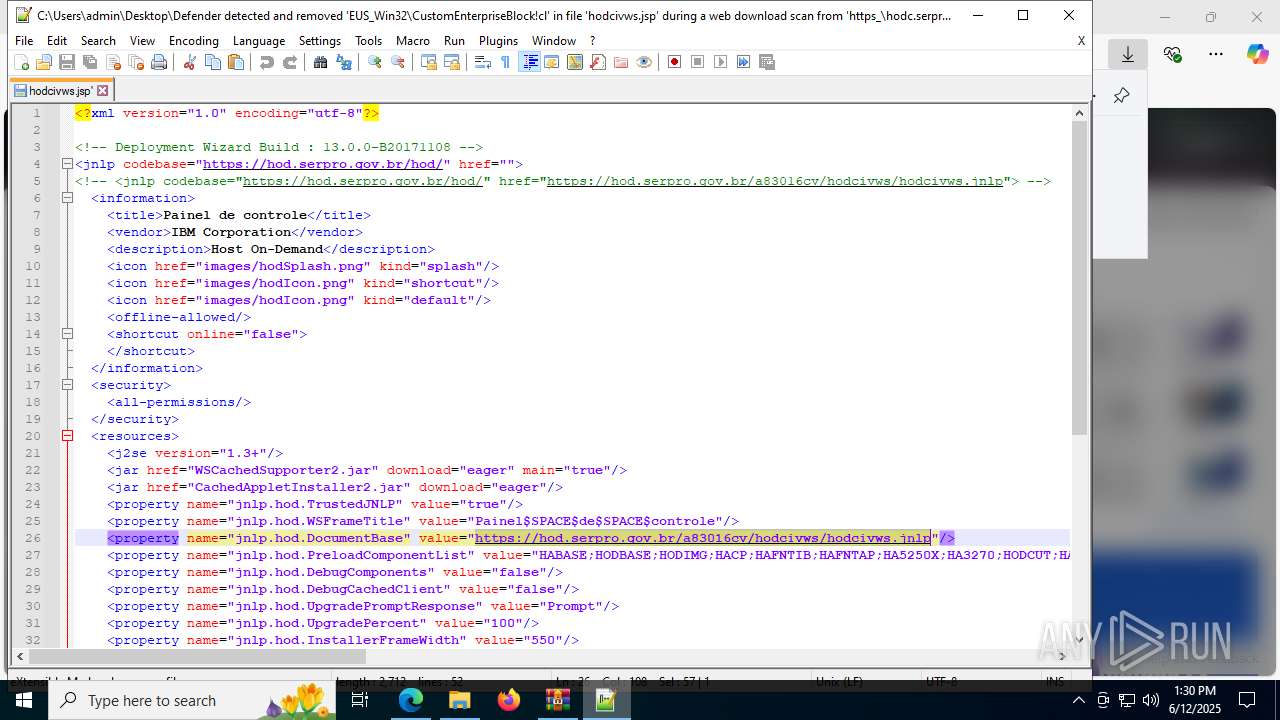Follow the DocumentBase URL on line 26

[x=703, y=538]
